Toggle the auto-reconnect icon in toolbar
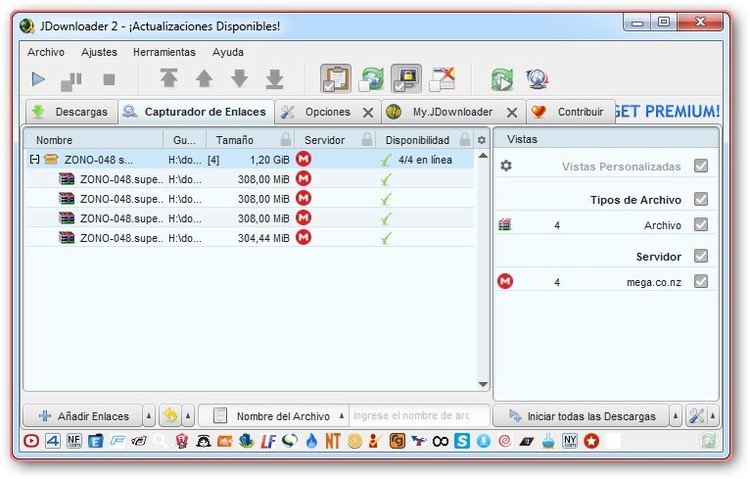 (372, 79)
